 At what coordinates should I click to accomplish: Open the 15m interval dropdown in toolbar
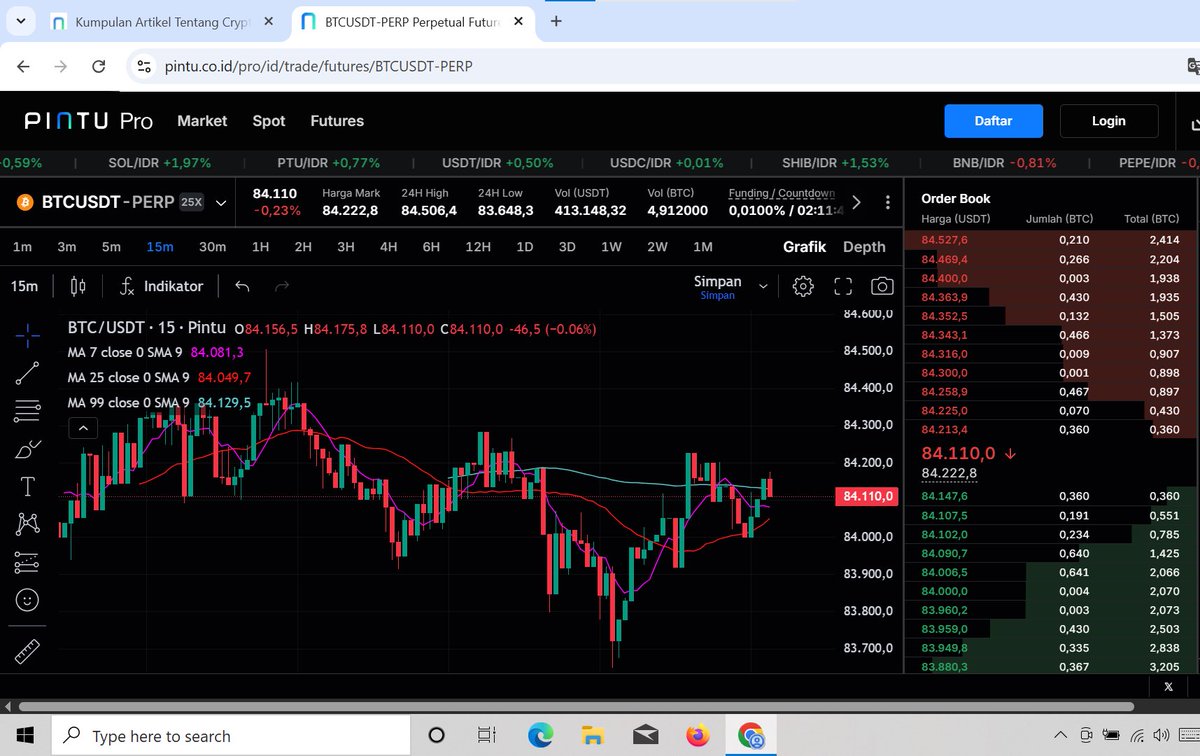pos(25,287)
